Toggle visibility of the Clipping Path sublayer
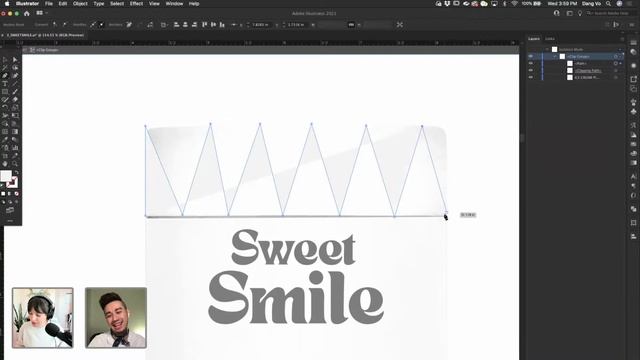The image size is (640, 360). click(x=531, y=70)
